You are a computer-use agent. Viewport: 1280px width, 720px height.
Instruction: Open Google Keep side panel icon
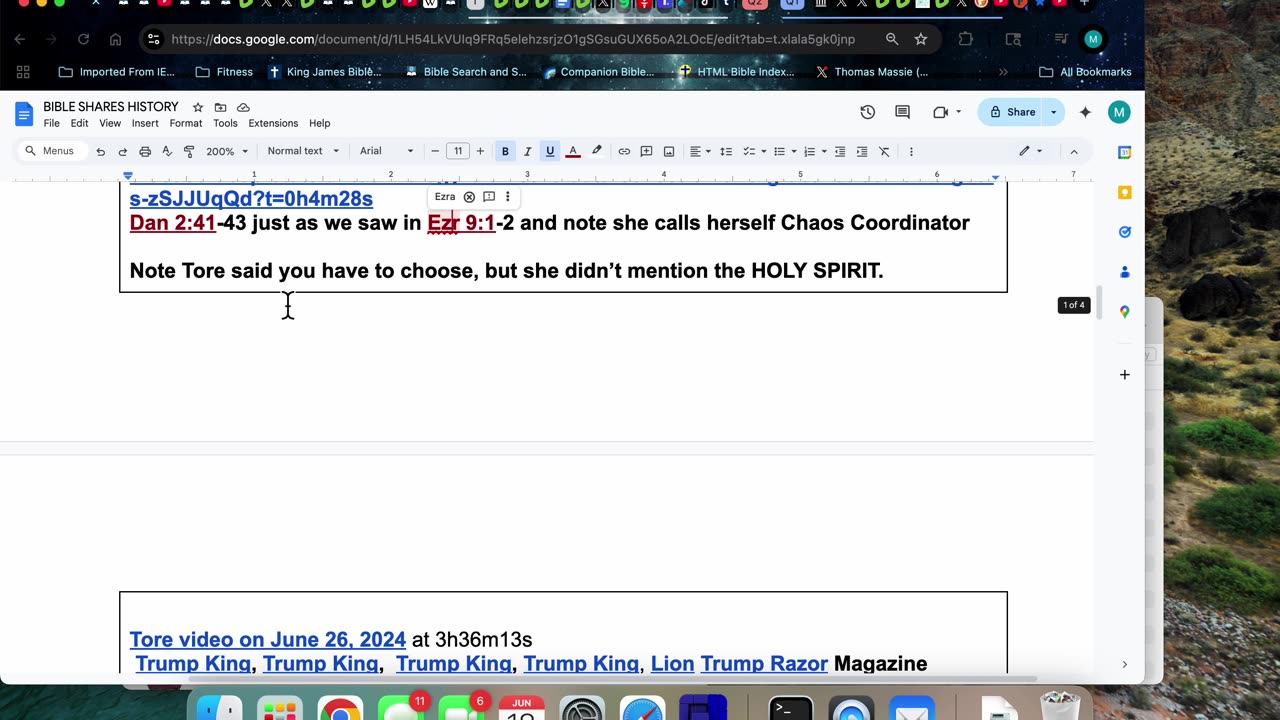pos(1125,192)
